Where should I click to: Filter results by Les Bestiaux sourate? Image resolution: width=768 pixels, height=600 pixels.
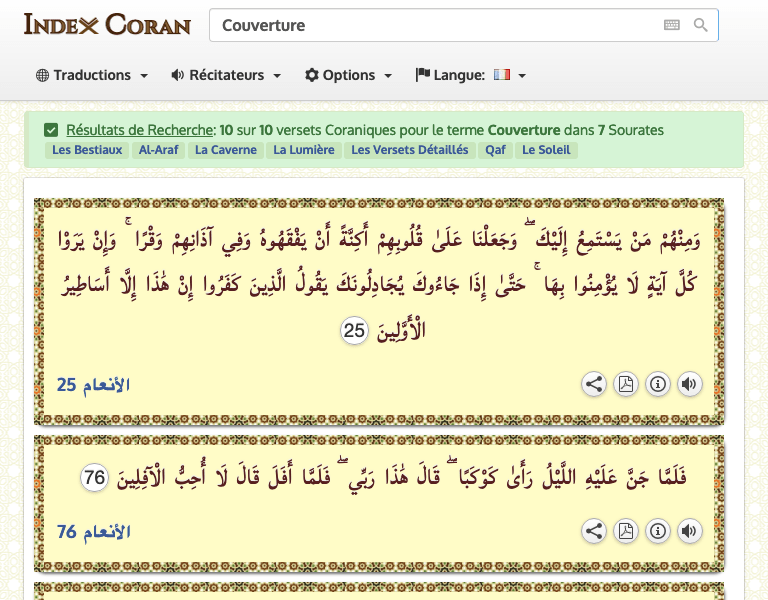pyautogui.click(x=87, y=150)
